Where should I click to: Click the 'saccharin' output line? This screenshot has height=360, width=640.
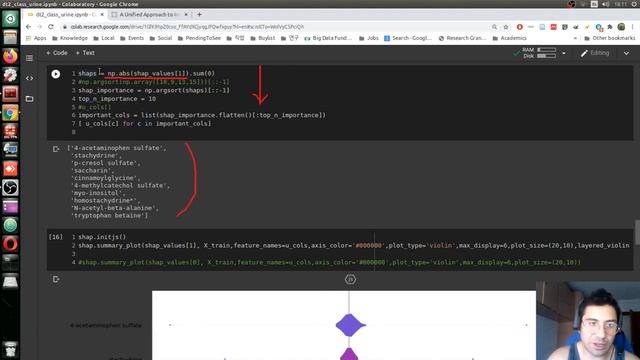click(x=92, y=171)
